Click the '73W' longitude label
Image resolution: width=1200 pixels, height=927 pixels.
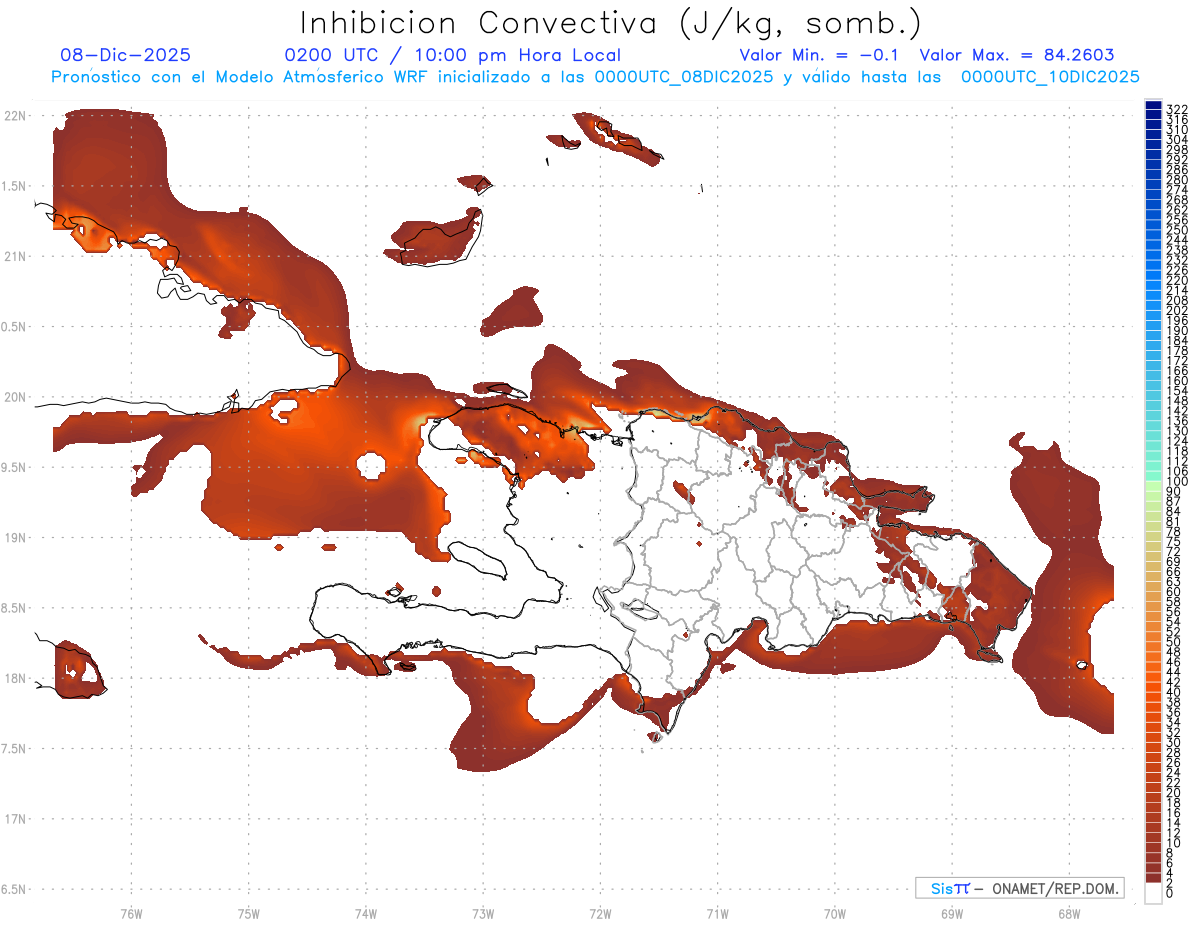(x=483, y=913)
